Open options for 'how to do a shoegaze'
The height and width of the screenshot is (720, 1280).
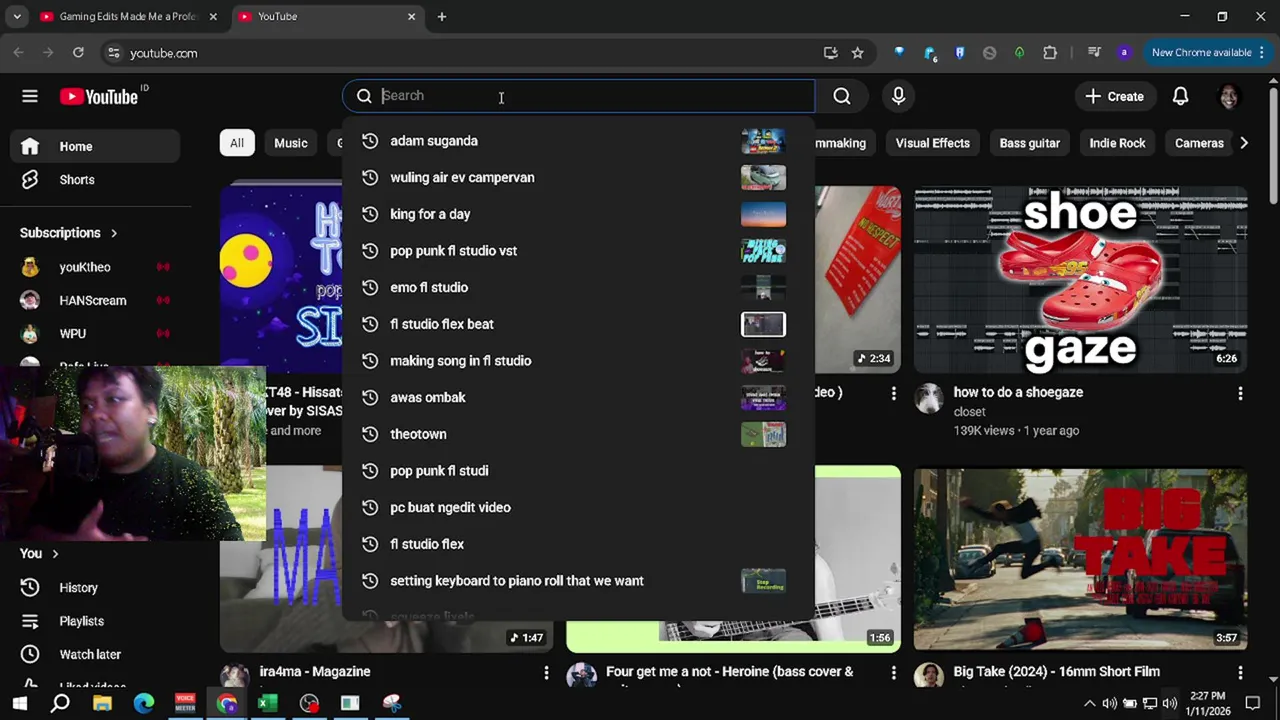pyautogui.click(x=1240, y=394)
